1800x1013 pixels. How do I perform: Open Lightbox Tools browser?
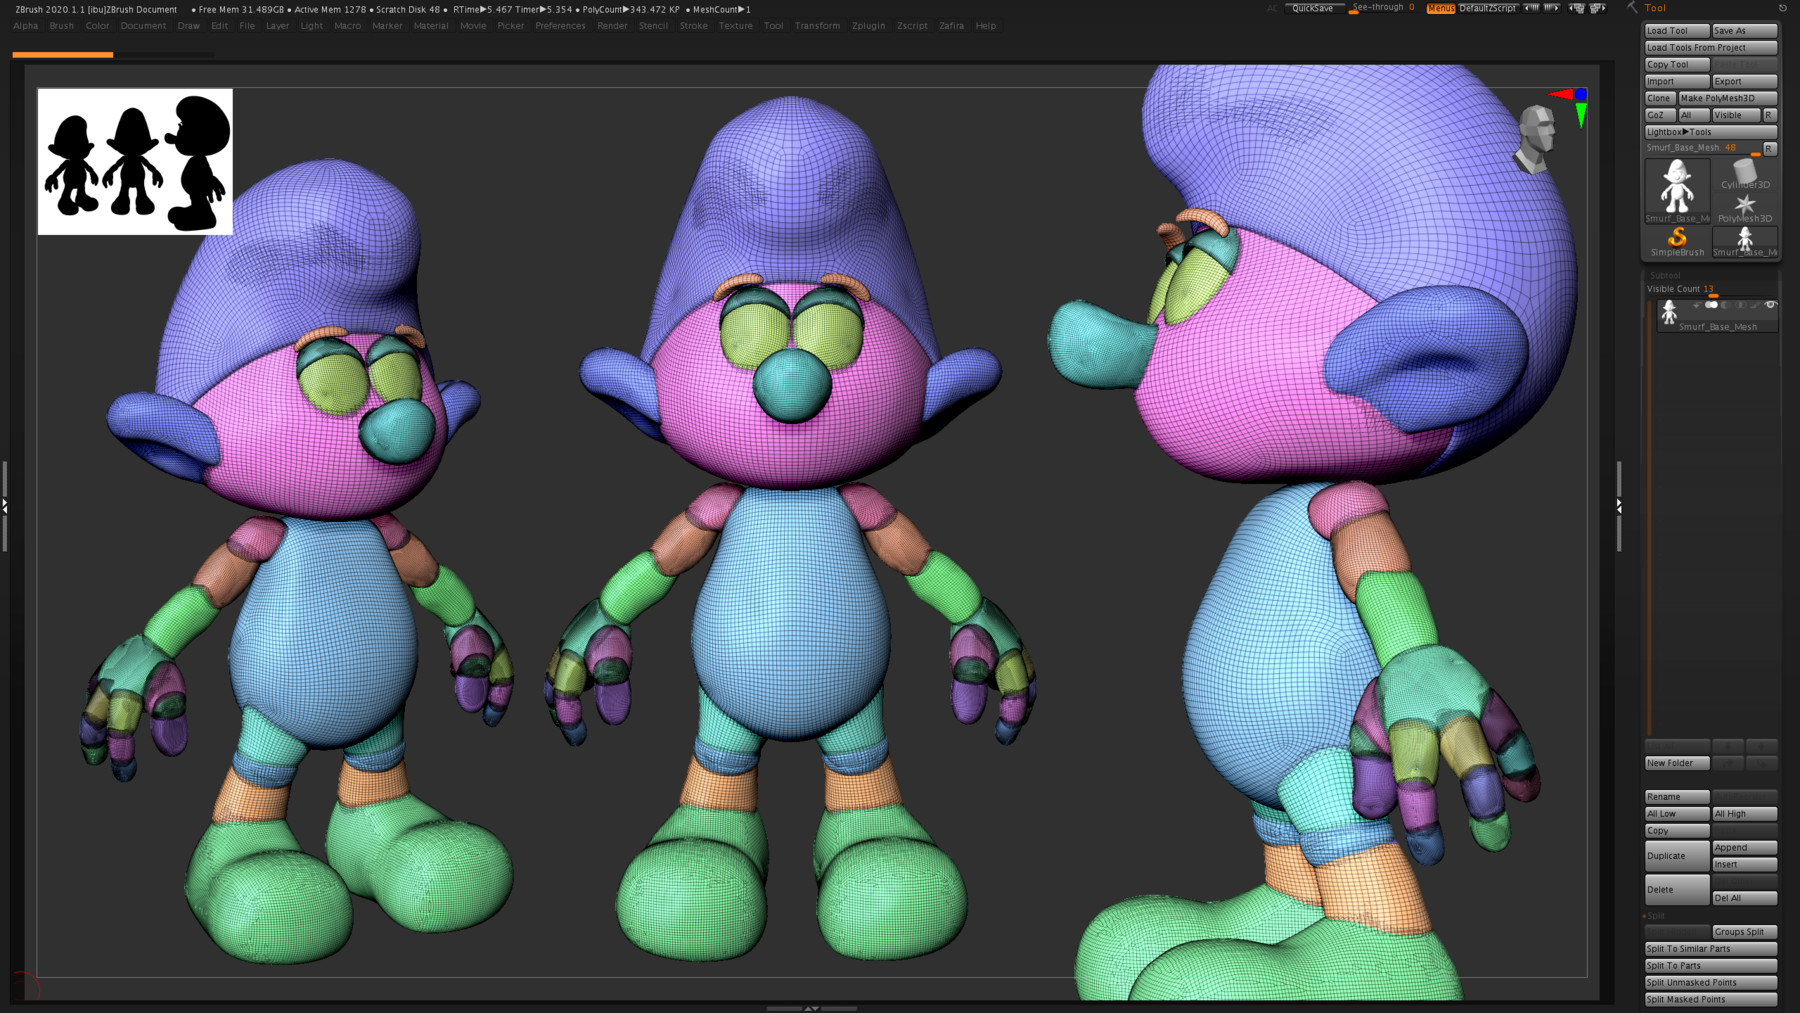pos(1710,132)
